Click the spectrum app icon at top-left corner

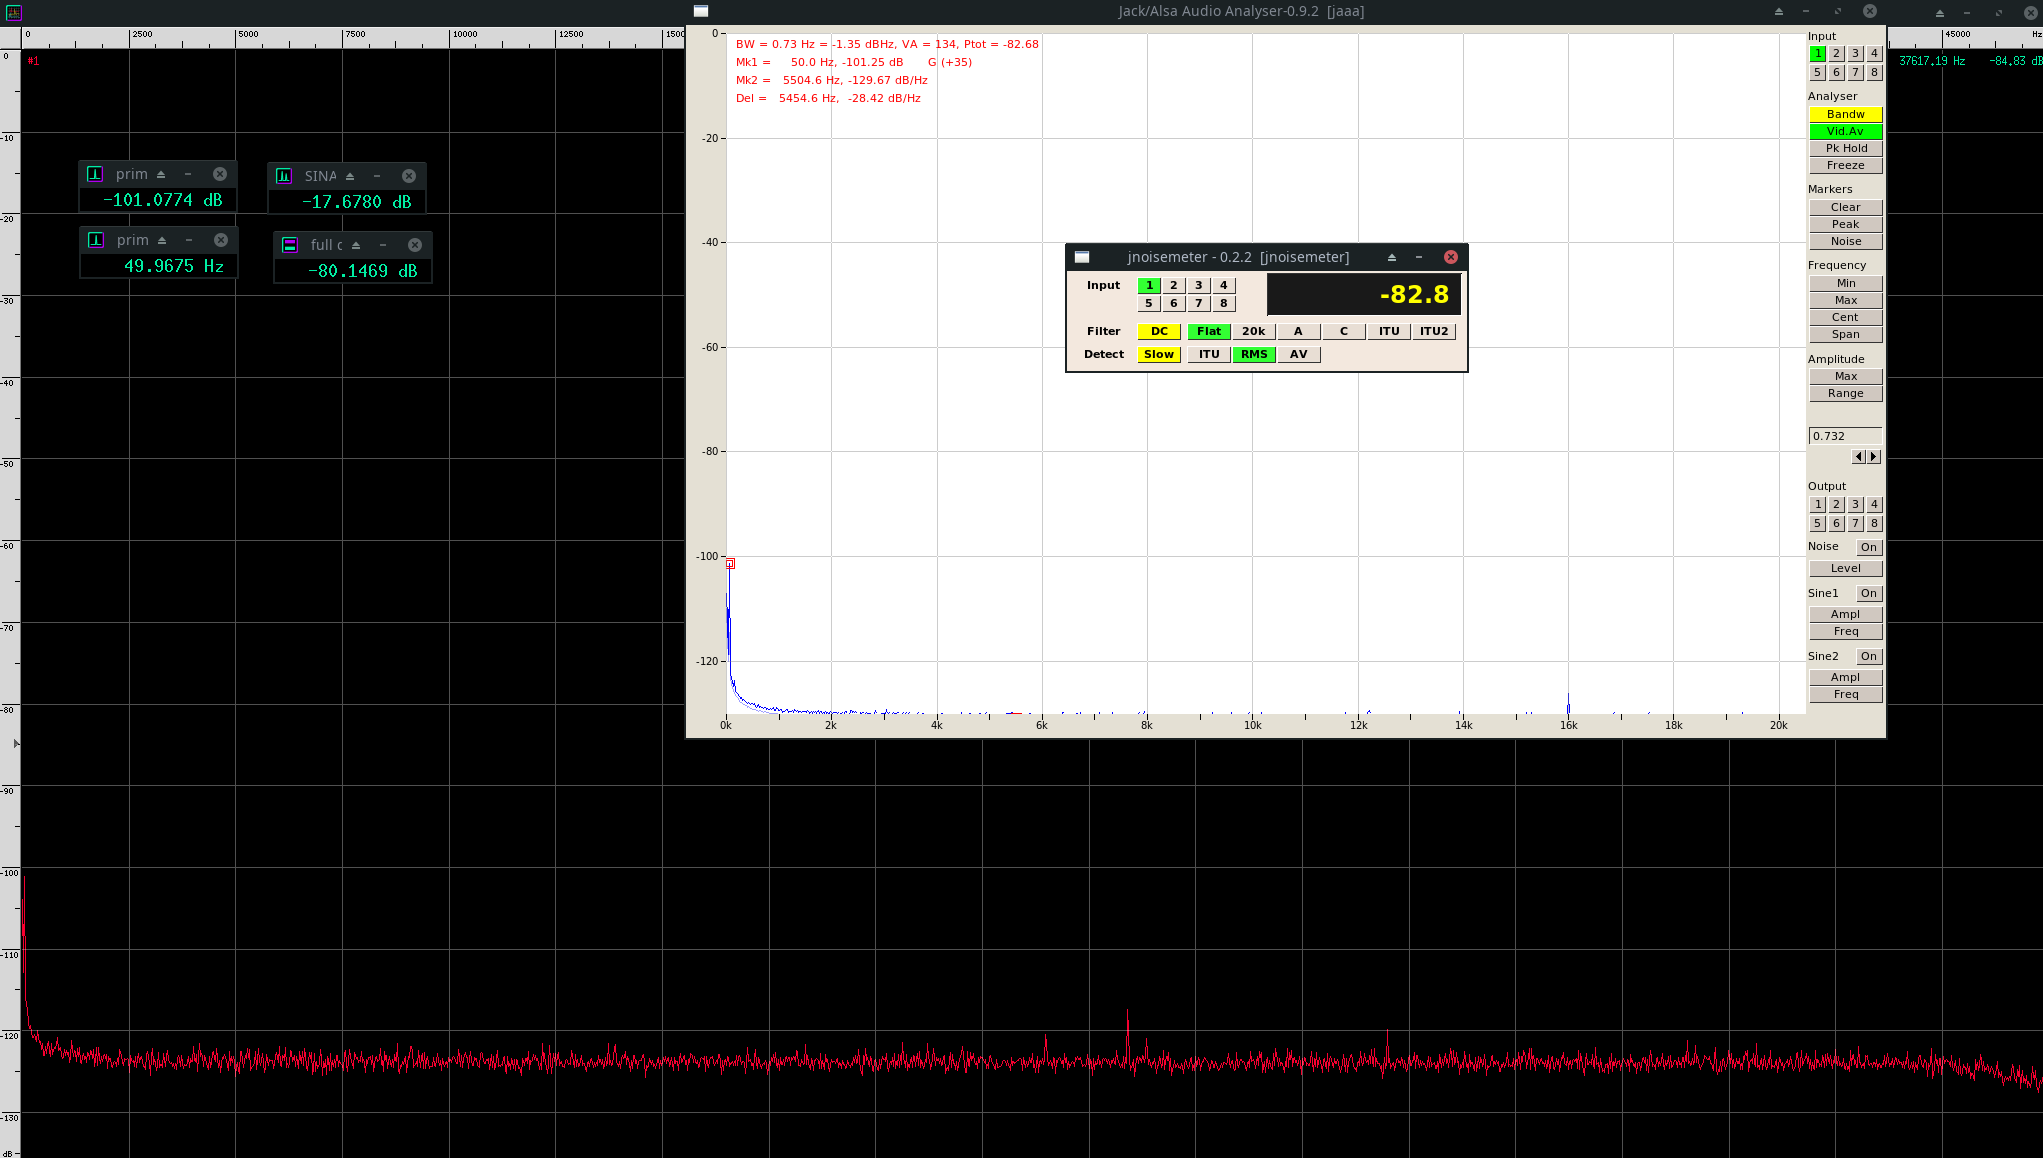click(13, 12)
